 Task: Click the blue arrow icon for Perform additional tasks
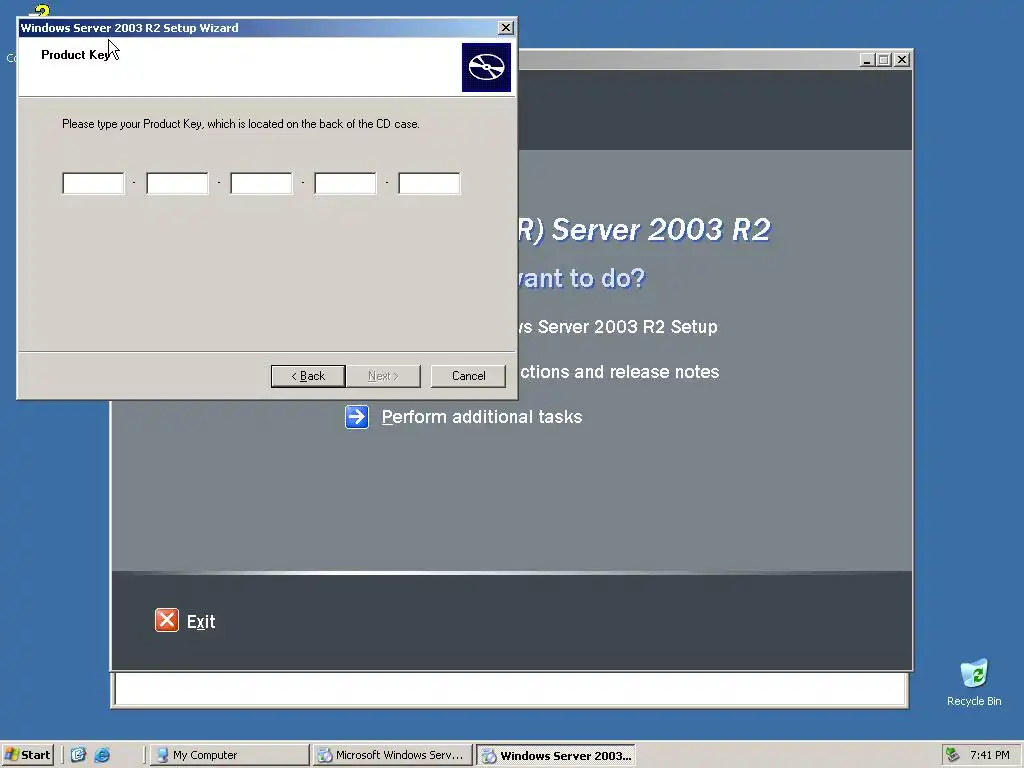pos(357,417)
